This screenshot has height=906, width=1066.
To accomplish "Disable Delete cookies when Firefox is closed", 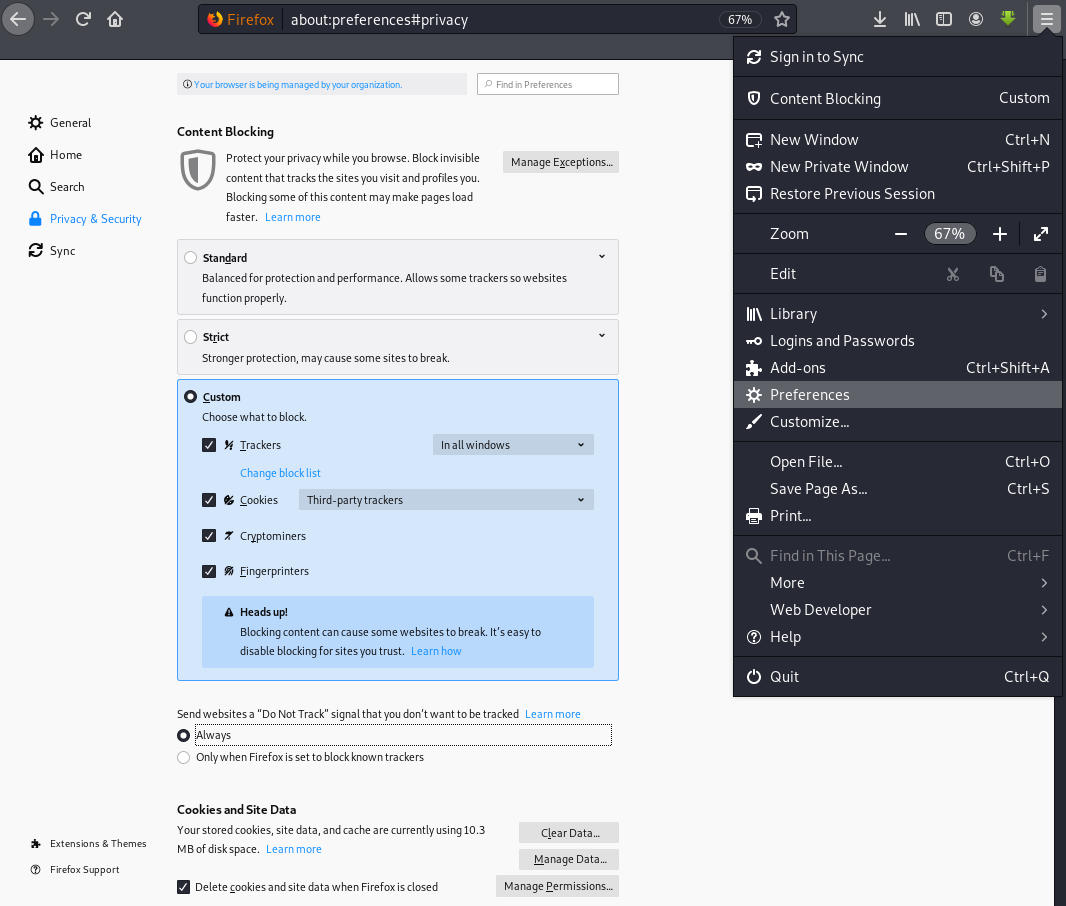I will click(183, 886).
